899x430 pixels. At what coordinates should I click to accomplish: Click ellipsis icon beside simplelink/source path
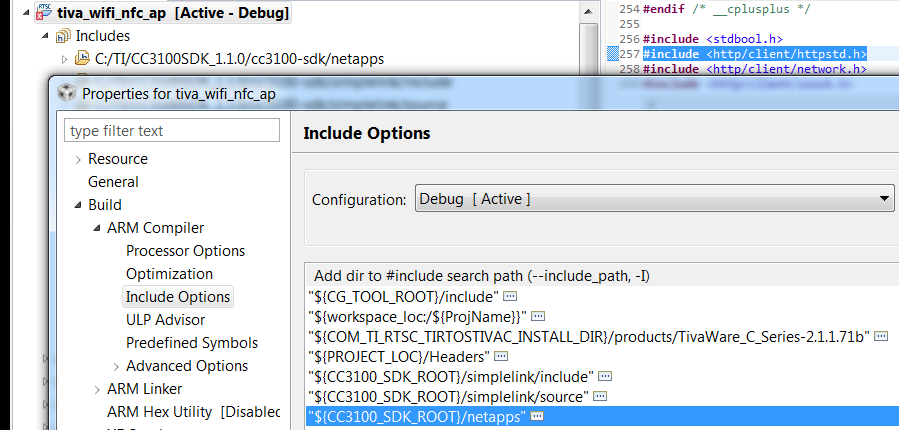(601, 396)
